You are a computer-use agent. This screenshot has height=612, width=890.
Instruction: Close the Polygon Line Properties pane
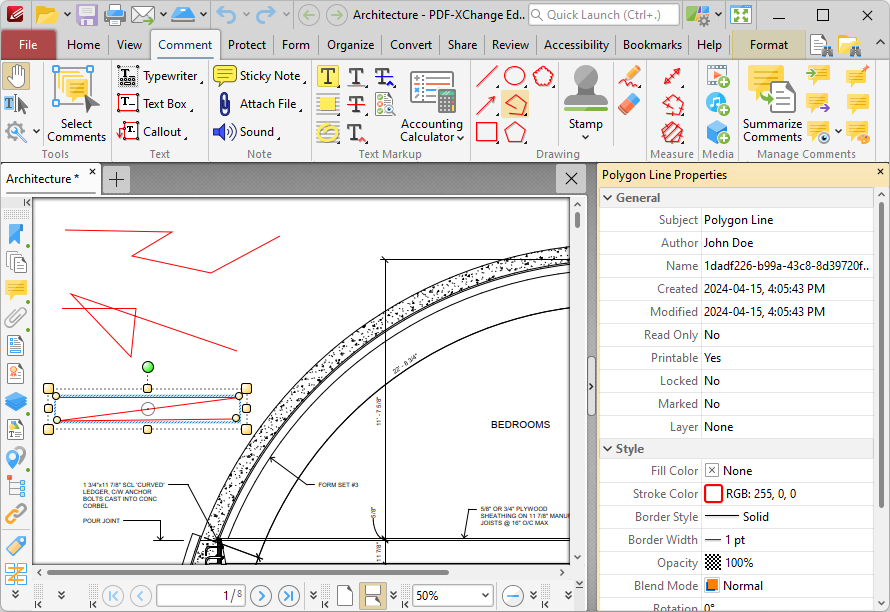[x=880, y=171]
